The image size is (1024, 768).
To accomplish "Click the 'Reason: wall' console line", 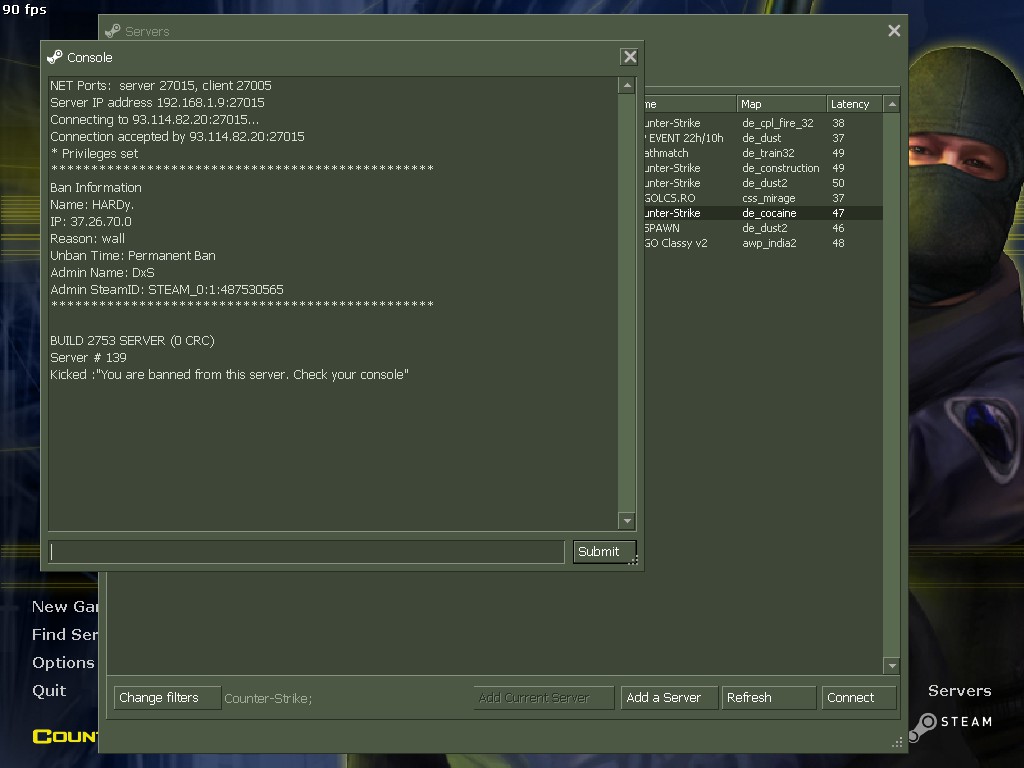I will pyautogui.click(x=88, y=238).
